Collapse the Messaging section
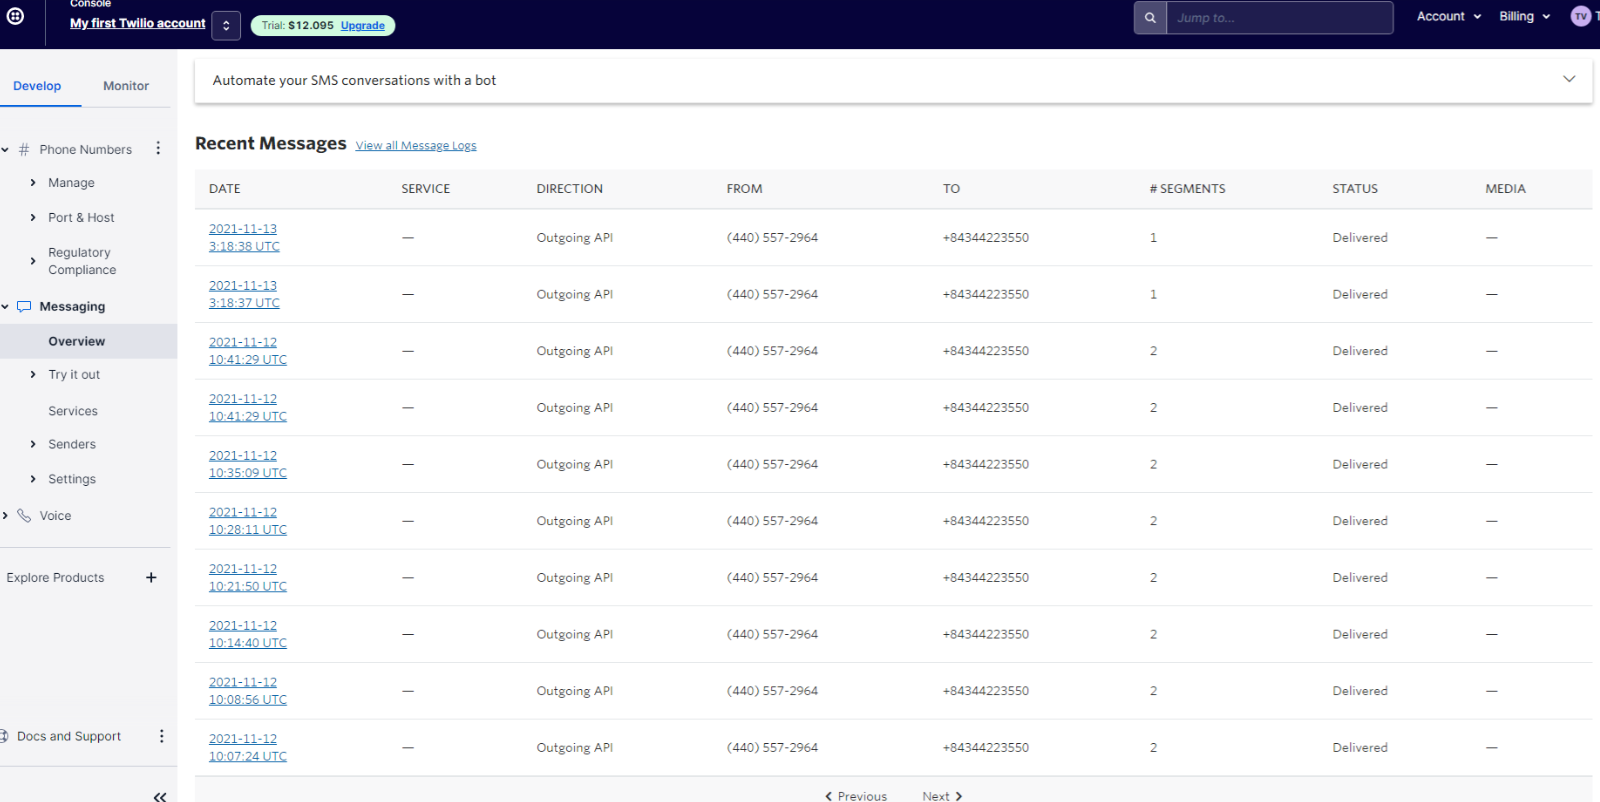Viewport: 1600px width, 802px height. (5, 306)
